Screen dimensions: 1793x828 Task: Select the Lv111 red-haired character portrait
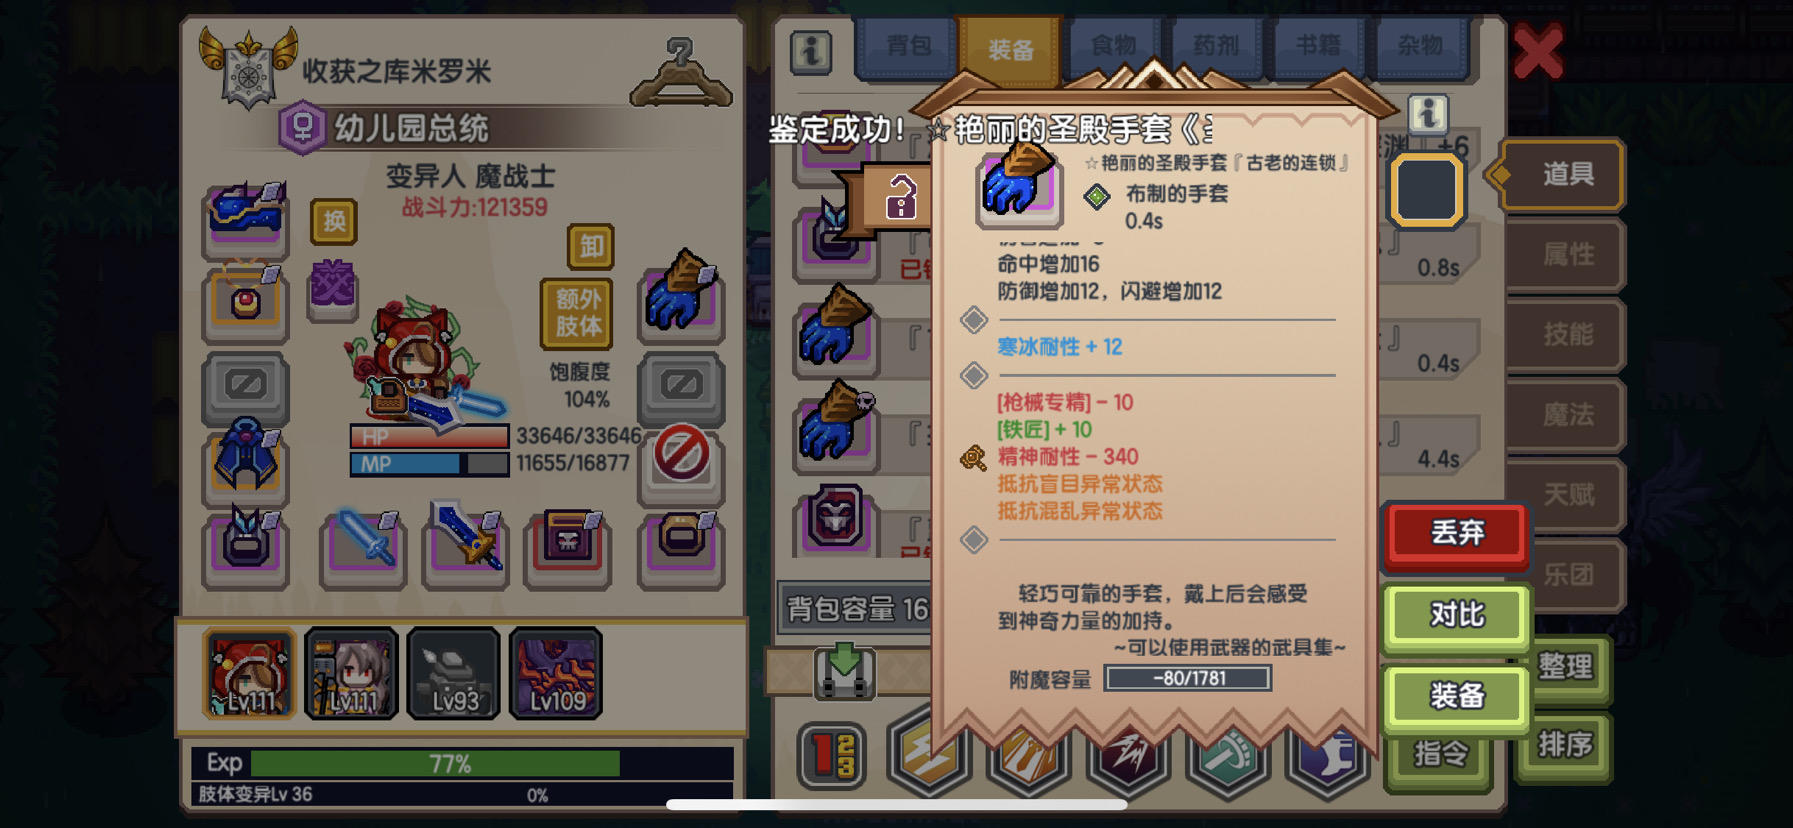click(250, 673)
